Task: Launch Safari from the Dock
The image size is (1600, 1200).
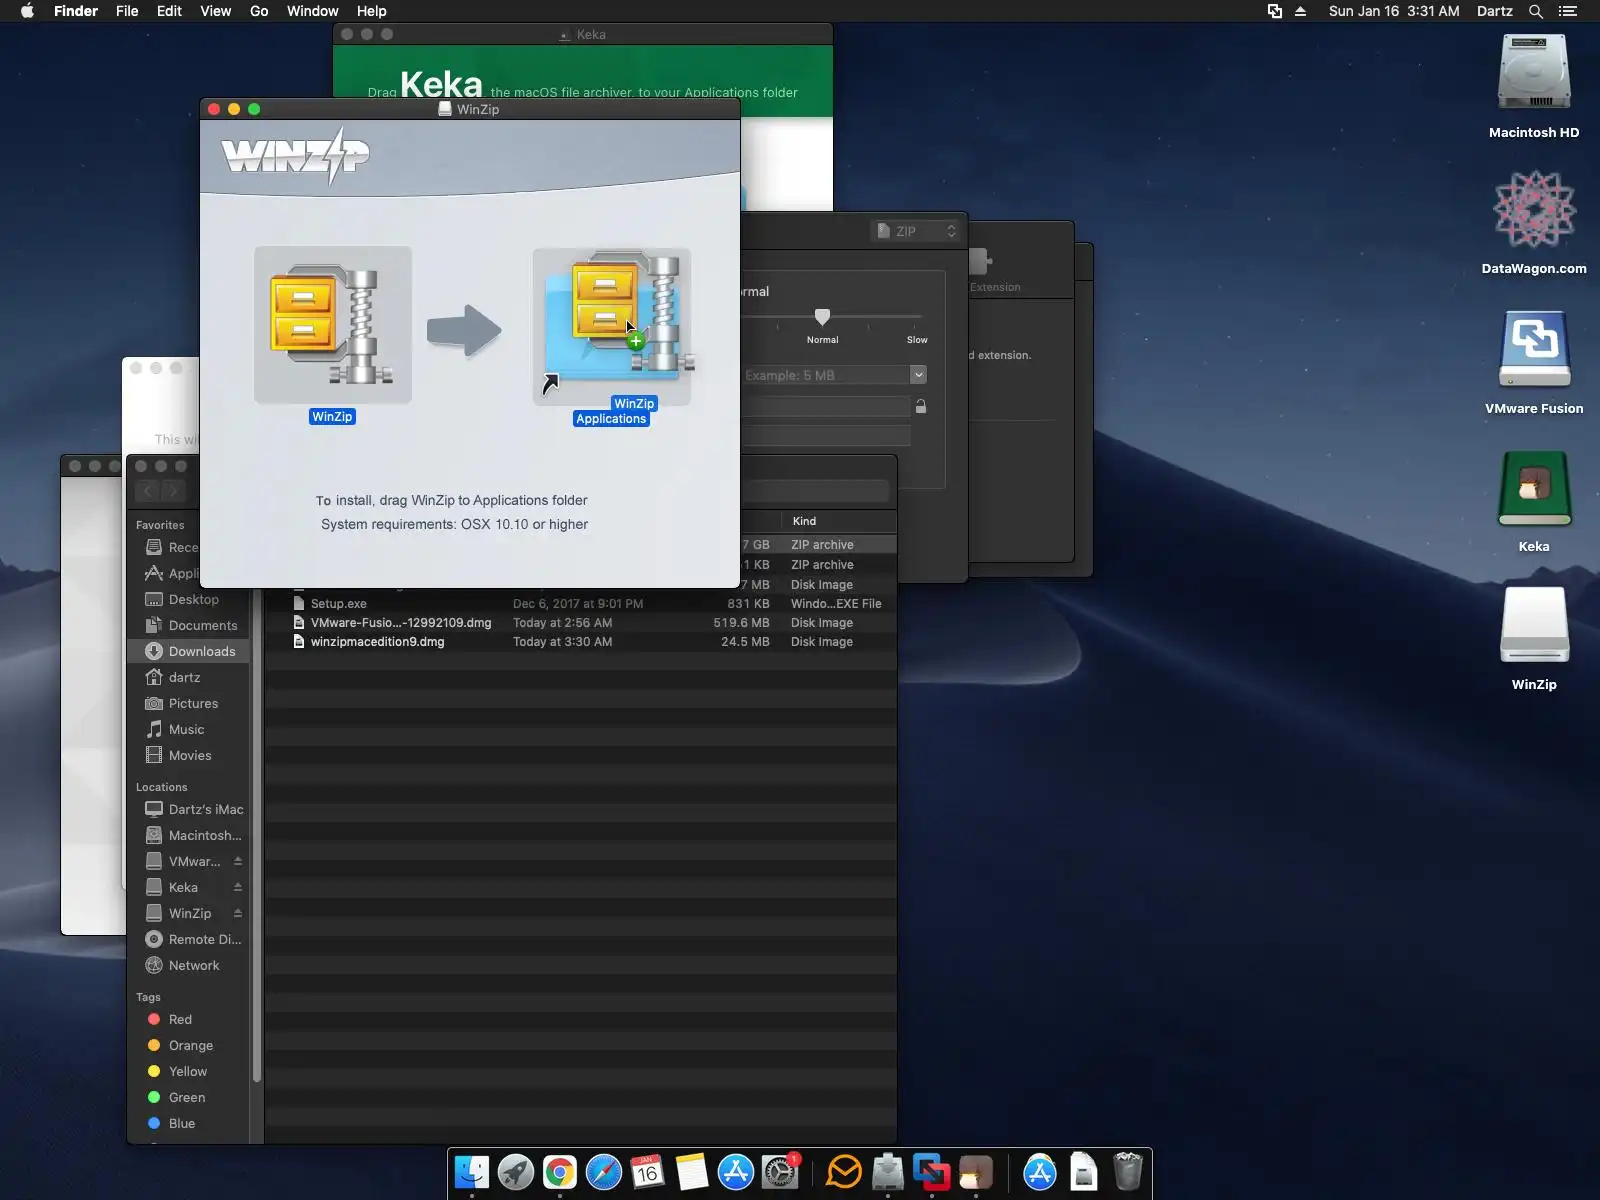Action: [604, 1172]
